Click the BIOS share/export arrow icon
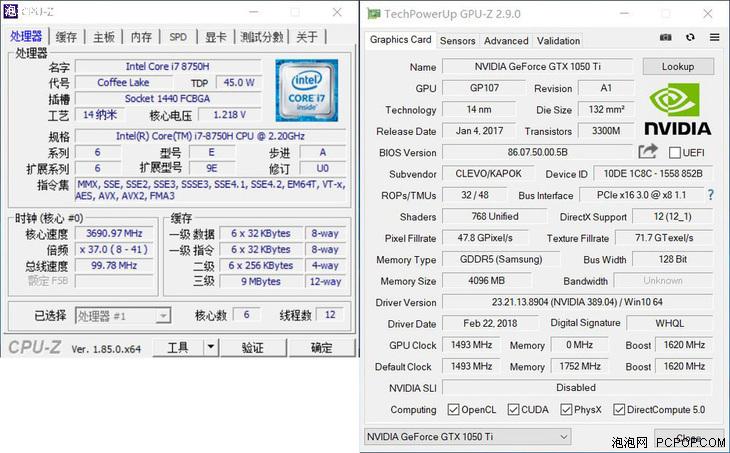 click(648, 151)
